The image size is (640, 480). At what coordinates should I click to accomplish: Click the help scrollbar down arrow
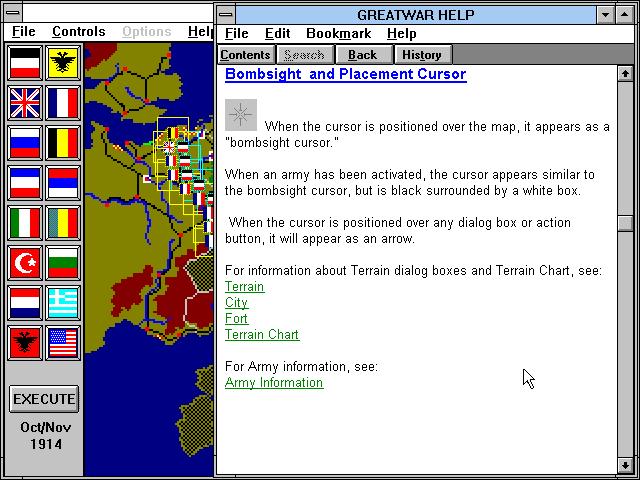(x=625, y=465)
